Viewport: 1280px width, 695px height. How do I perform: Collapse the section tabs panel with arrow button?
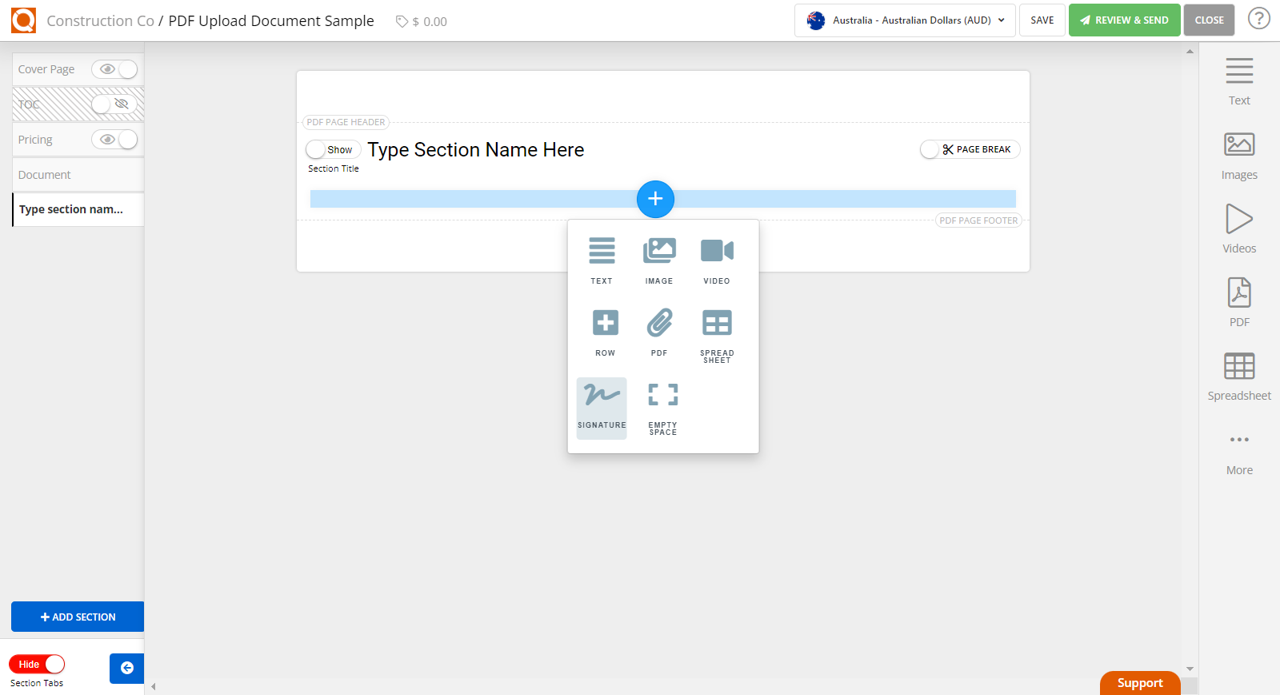(126, 668)
